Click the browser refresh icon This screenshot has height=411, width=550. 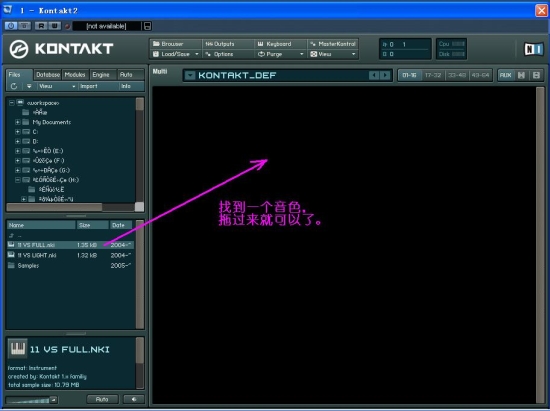coord(14,86)
